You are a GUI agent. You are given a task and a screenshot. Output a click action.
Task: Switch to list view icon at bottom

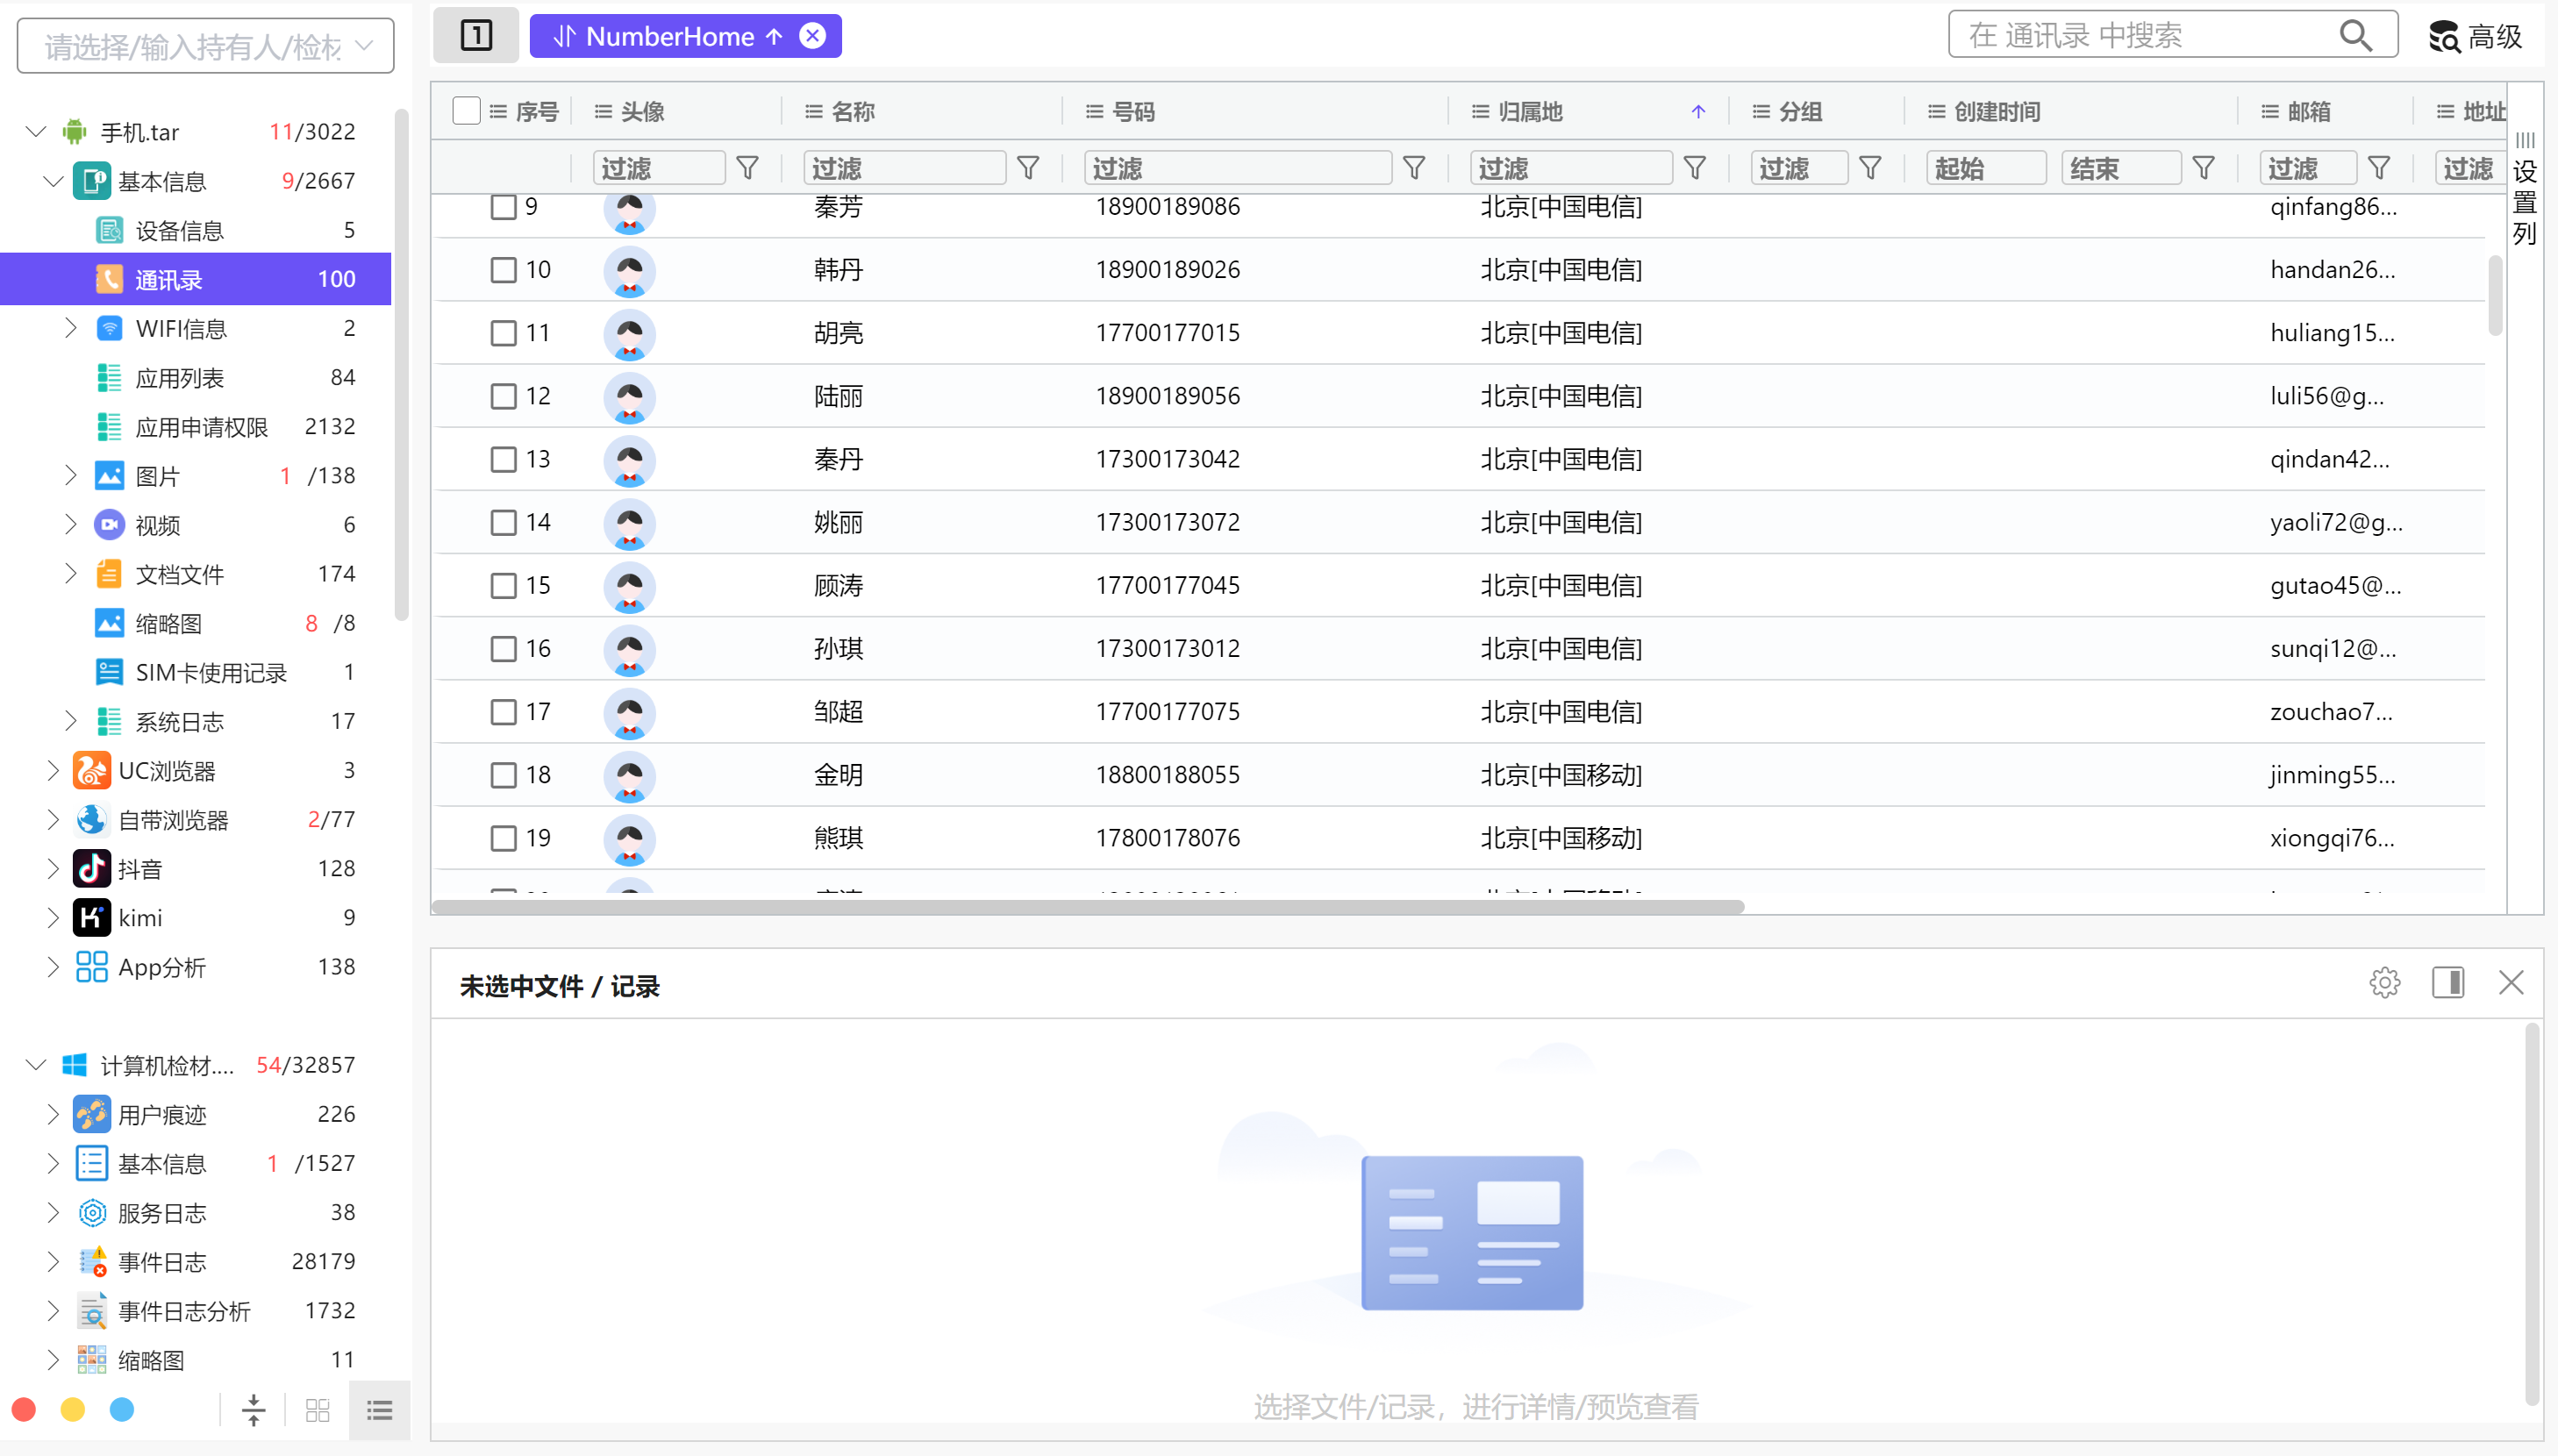[x=379, y=1410]
